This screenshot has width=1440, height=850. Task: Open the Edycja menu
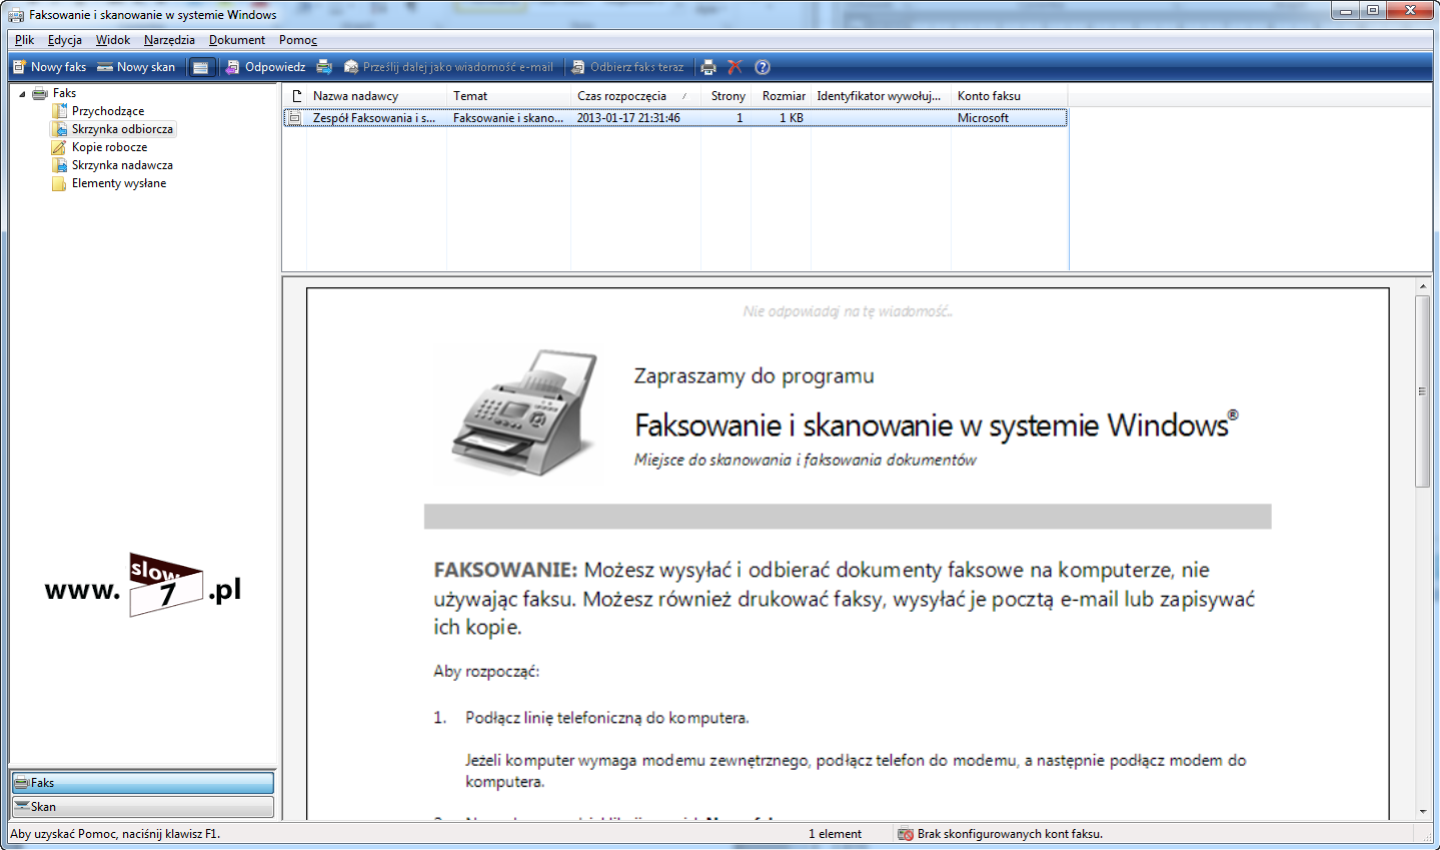(x=65, y=40)
